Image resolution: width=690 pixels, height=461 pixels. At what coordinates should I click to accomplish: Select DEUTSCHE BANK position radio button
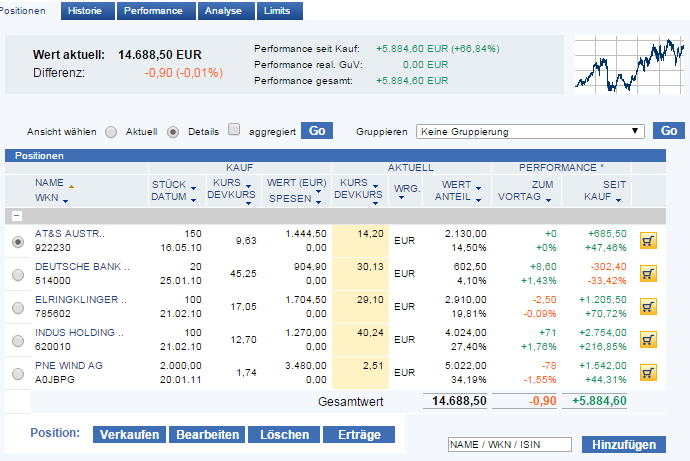[18, 275]
